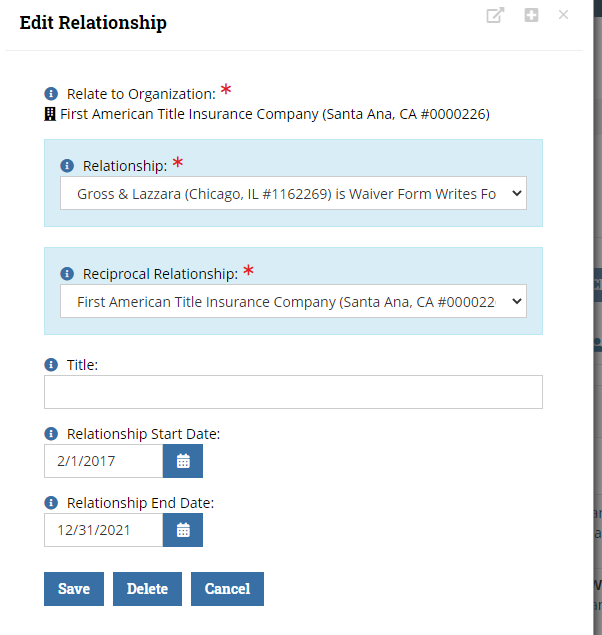Close the Edit Relationship dialog
The height and width of the screenshot is (635, 602).
pos(563,15)
